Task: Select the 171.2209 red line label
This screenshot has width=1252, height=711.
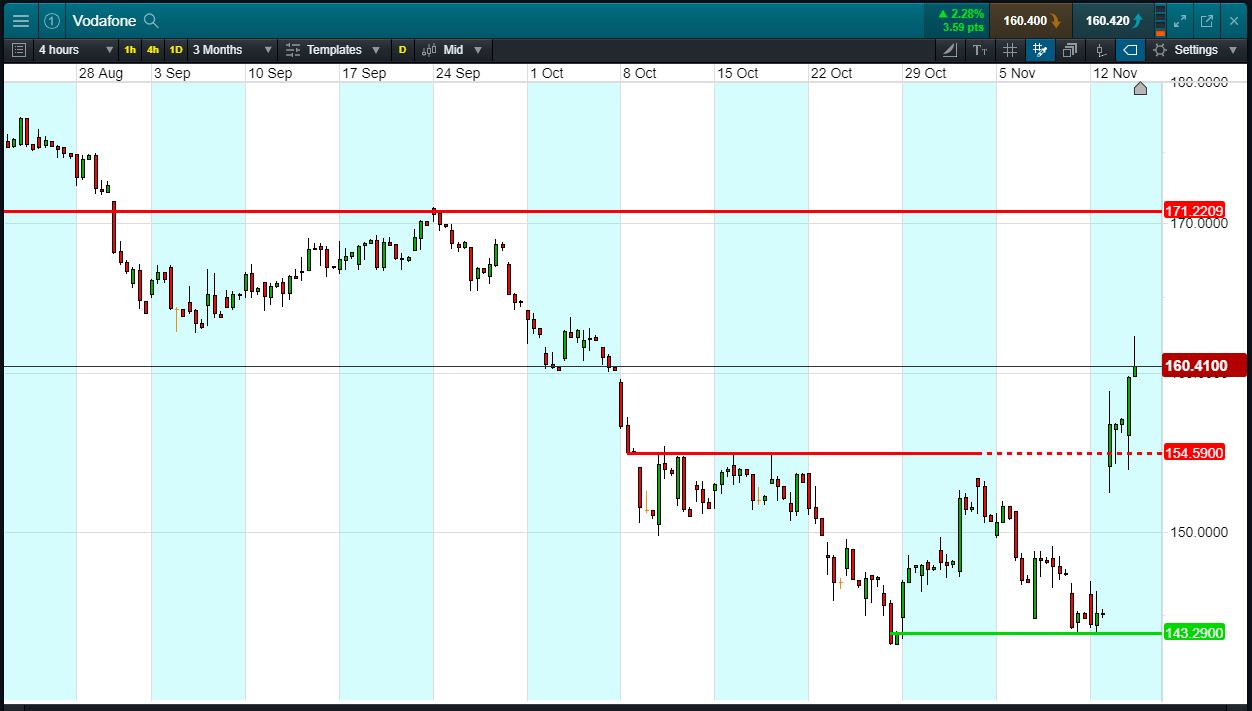Action: [1195, 211]
